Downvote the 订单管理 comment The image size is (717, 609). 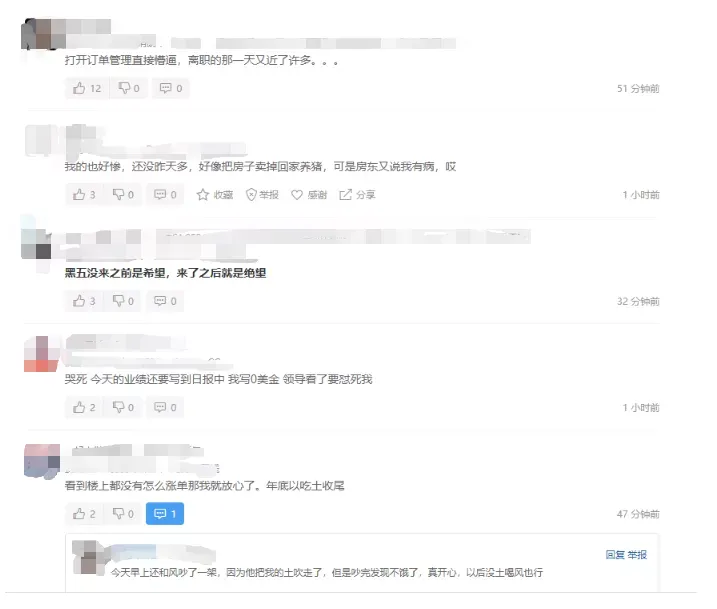pyautogui.click(x=129, y=88)
